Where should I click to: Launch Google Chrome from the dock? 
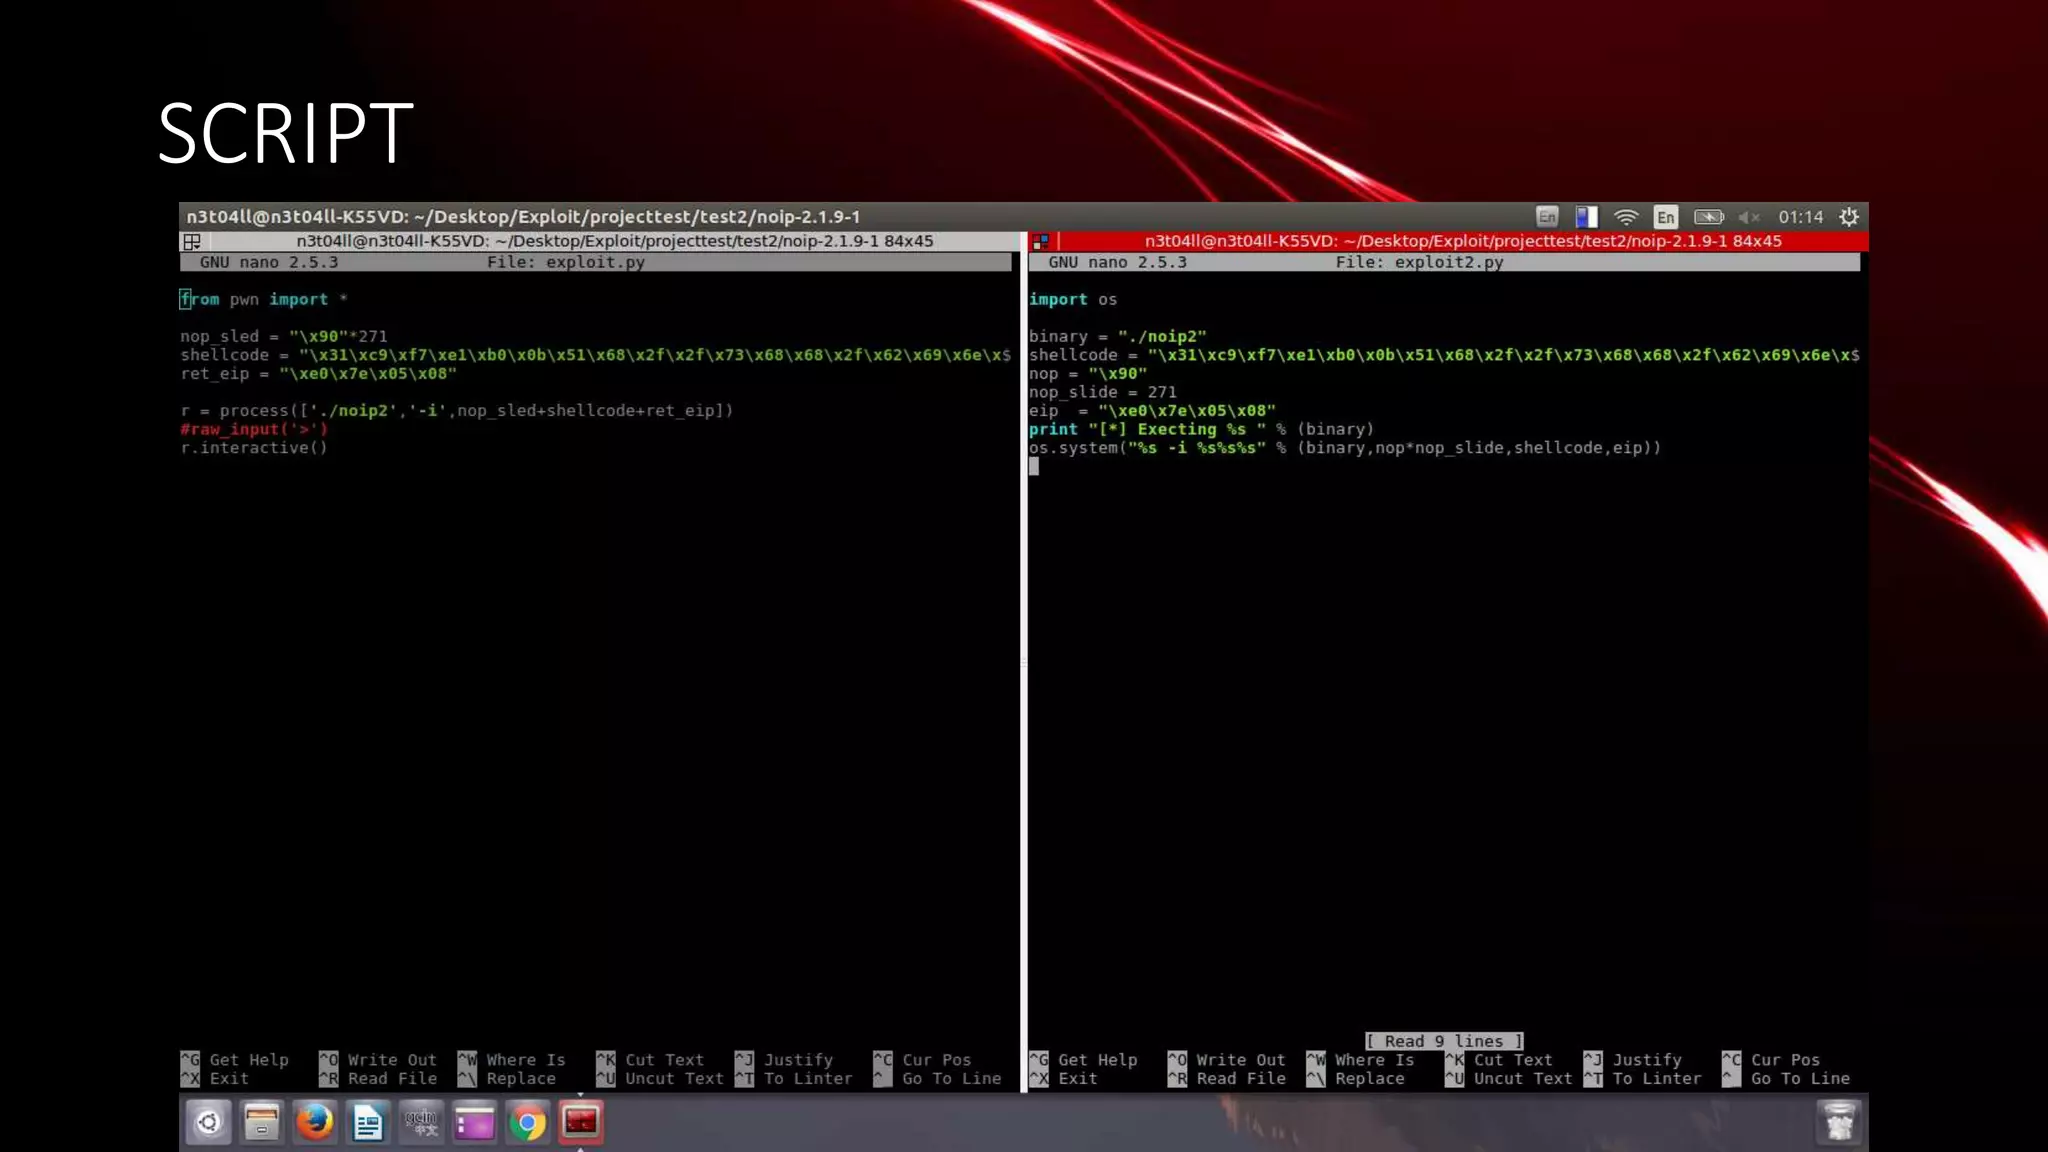tap(528, 1123)
